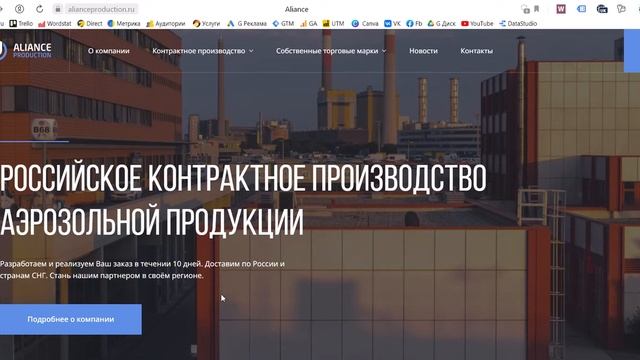Bookmark this page with the bookmark icon
Viewport: 640px width, 360px height.
click(536, 9)
